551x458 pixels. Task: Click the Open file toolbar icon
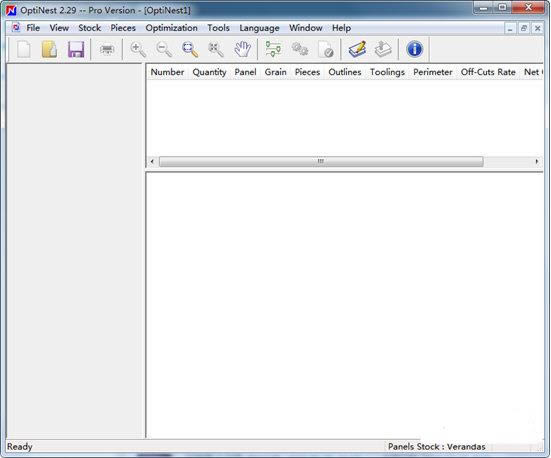pyautogui.click(x=50, y=49)
